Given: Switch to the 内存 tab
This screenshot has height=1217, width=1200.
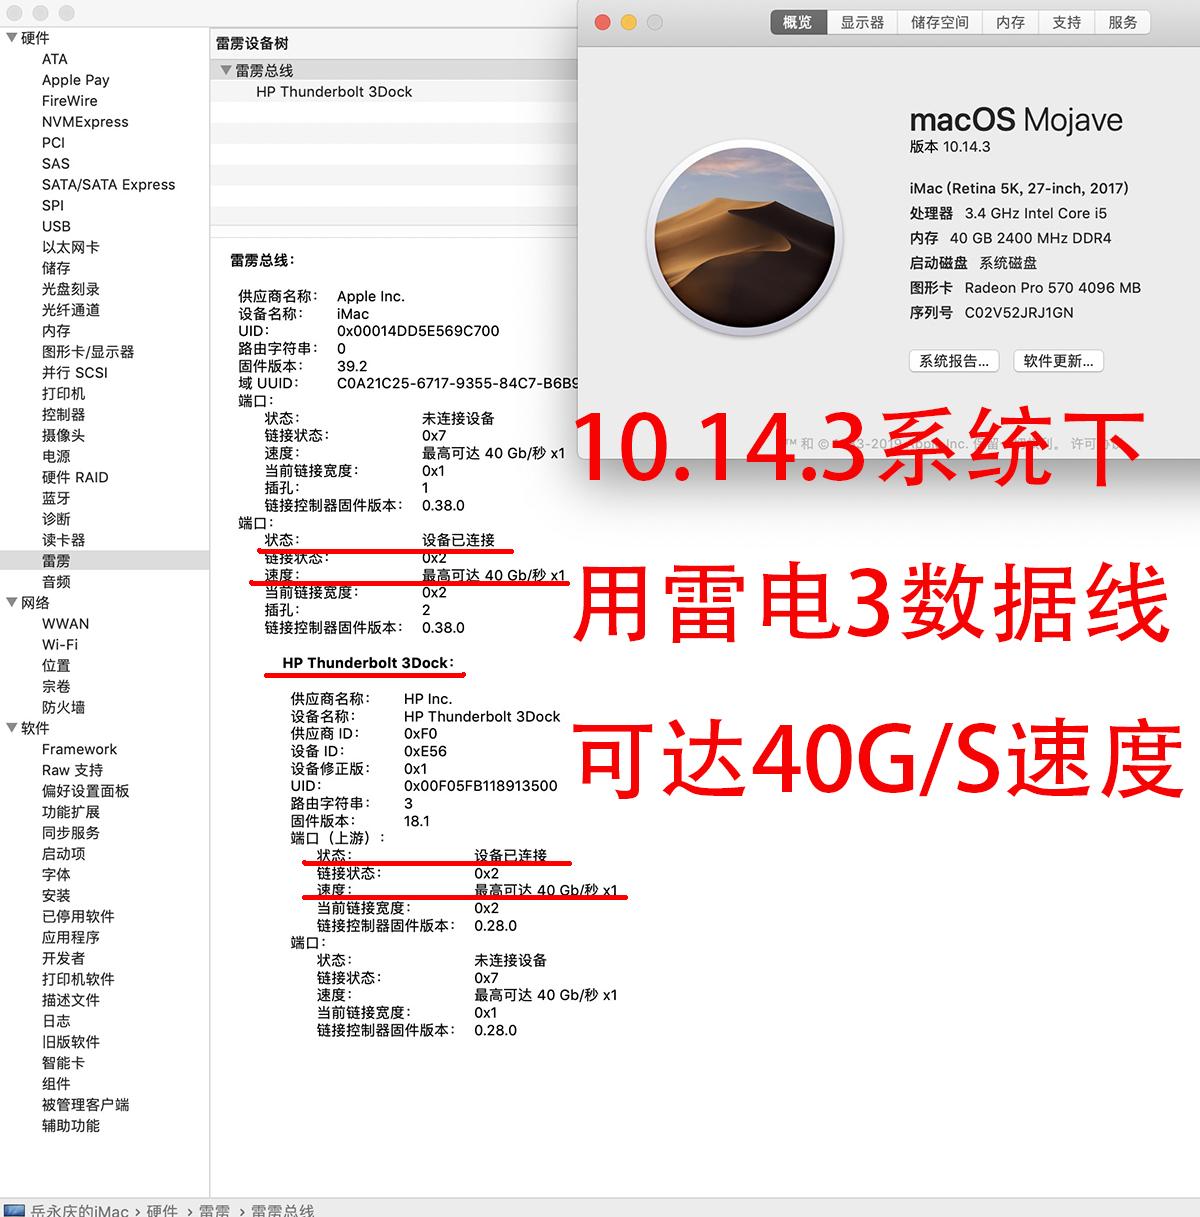Looking at the screenshot, I should pyautogui.click(x=1011, y=22).
